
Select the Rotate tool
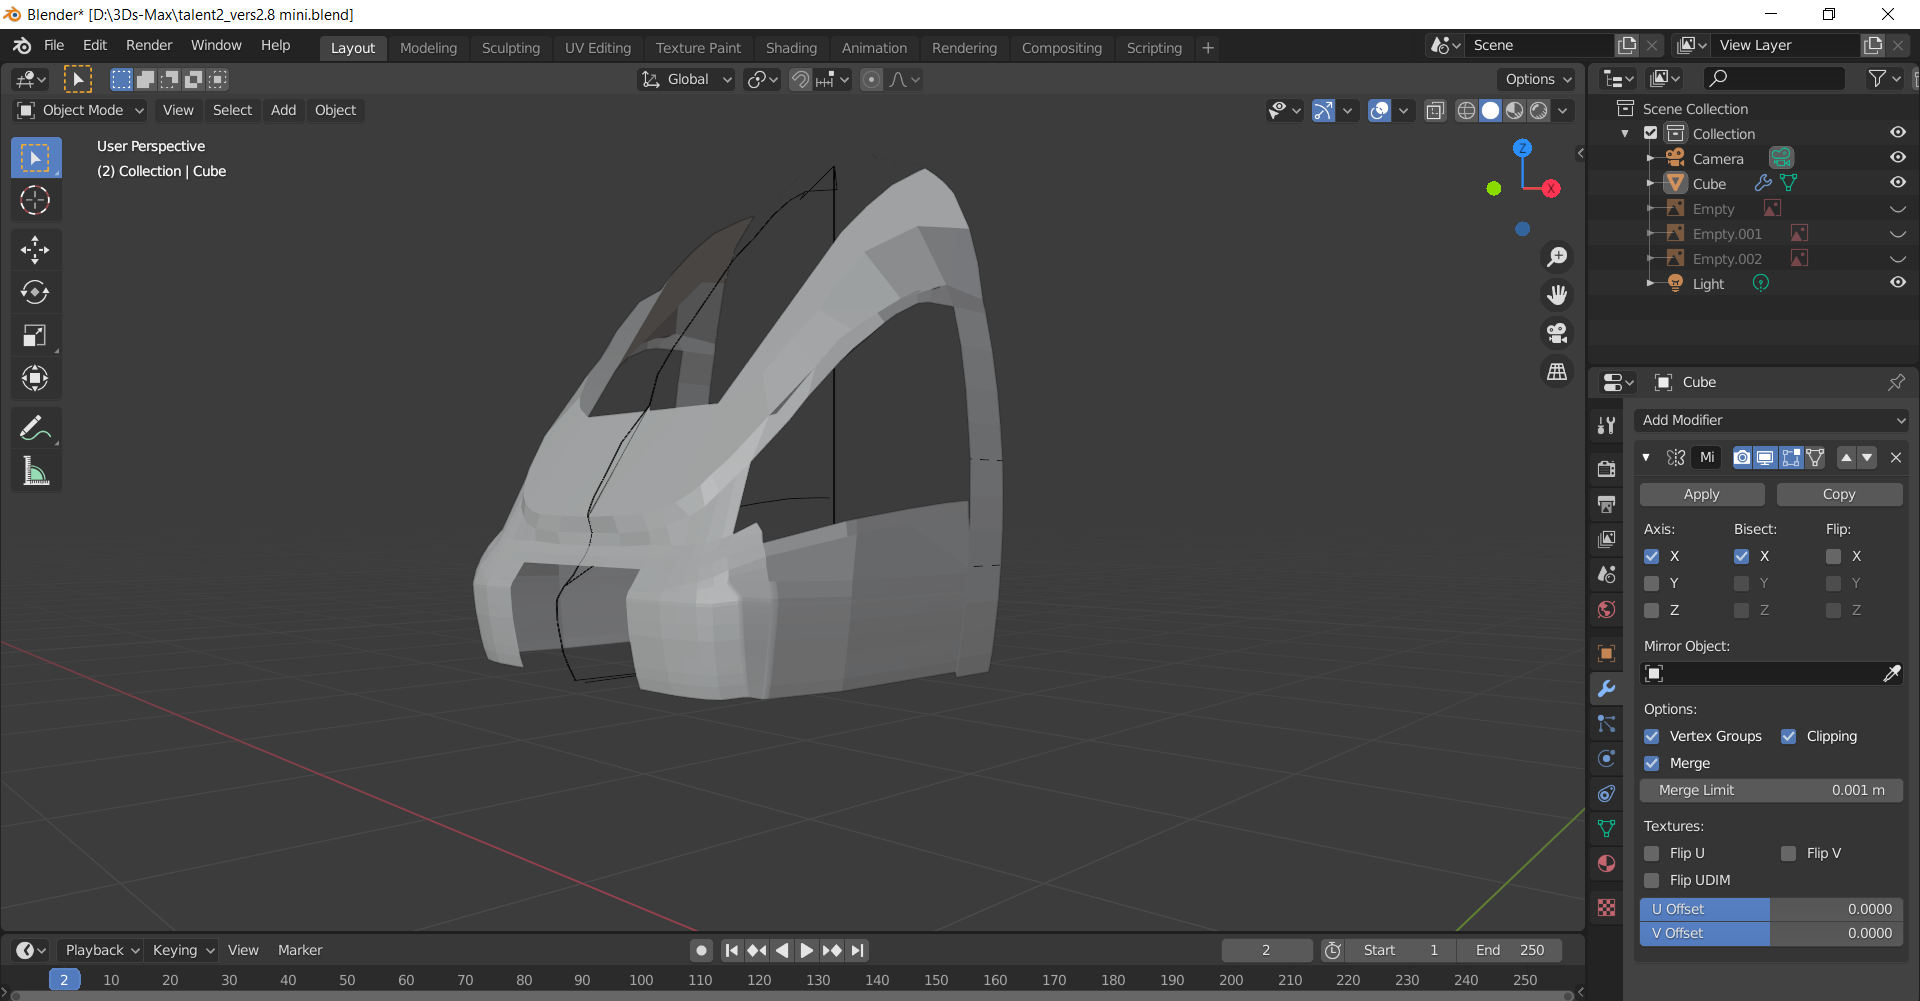click(x=35, y=292)
